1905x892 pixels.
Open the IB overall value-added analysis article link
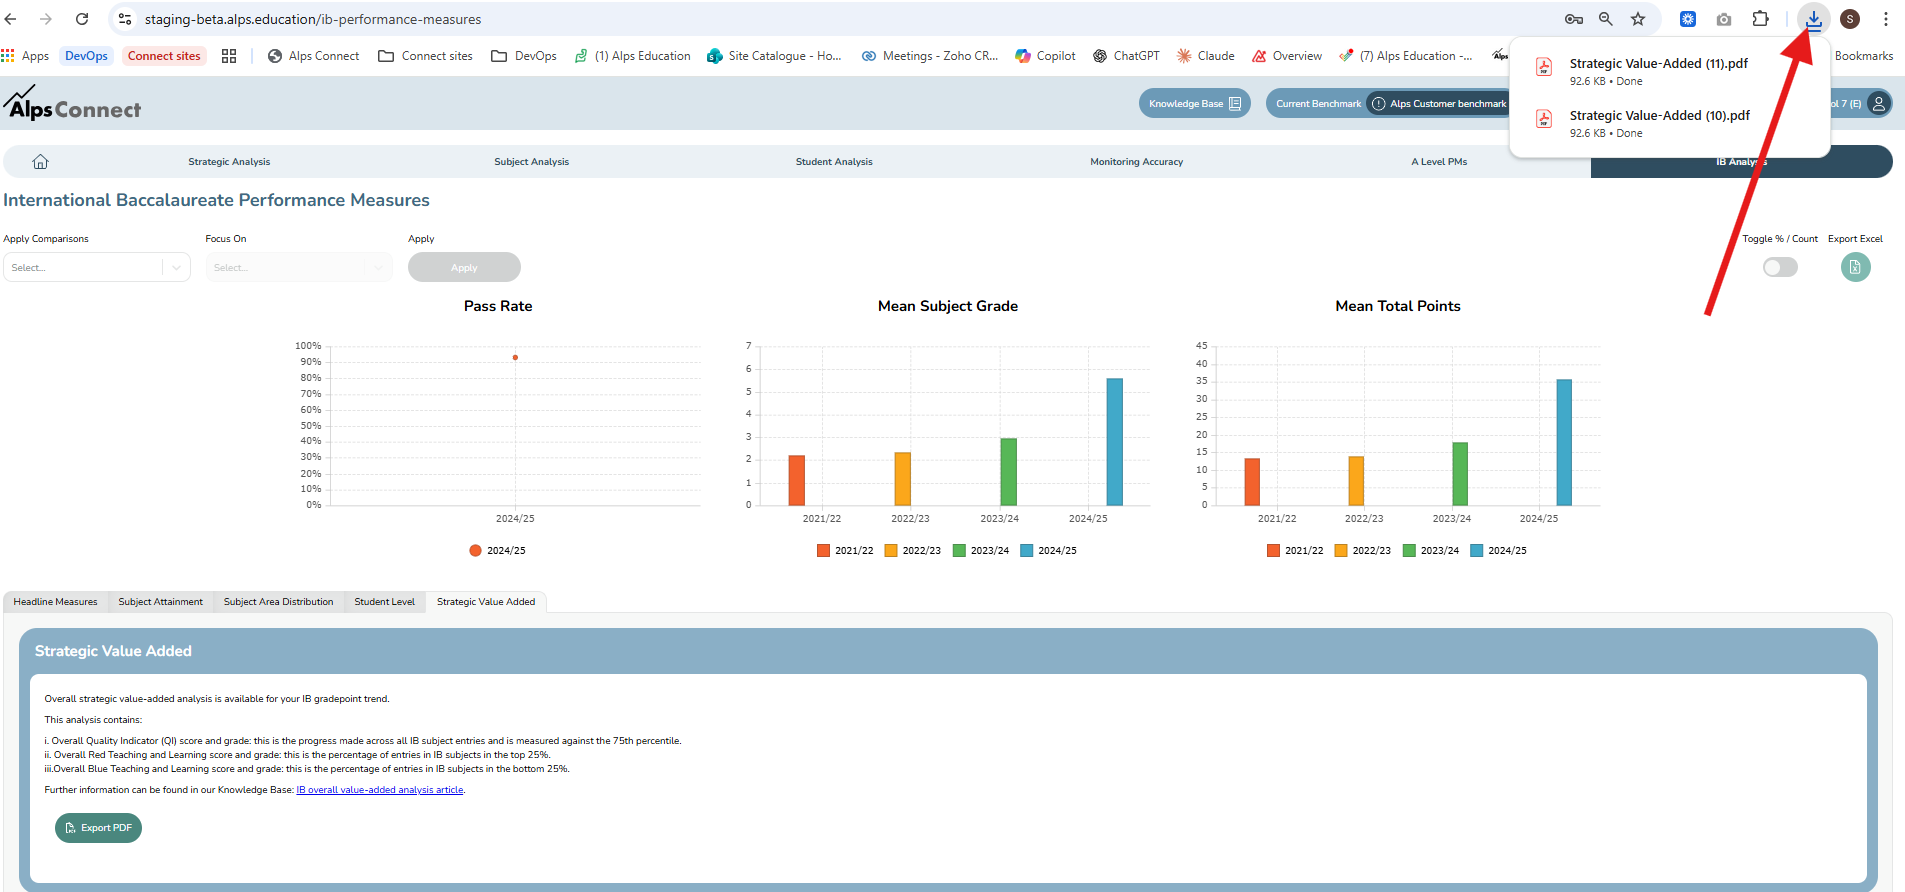[x=380, y=790]
